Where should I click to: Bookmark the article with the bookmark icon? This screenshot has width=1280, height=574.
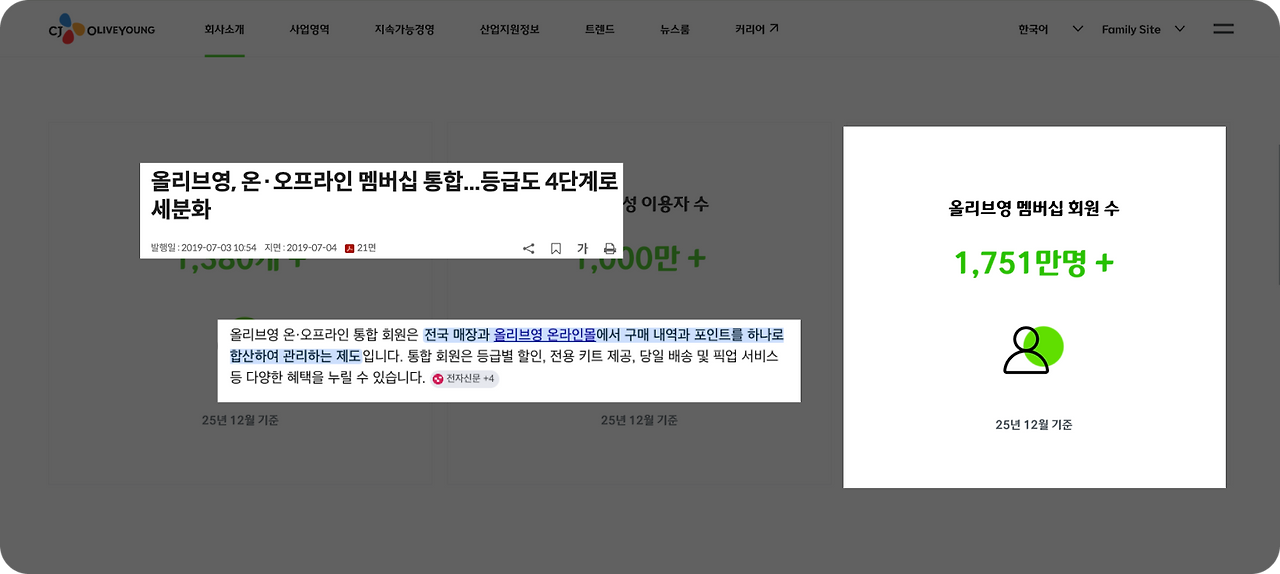tap(556, 248)
